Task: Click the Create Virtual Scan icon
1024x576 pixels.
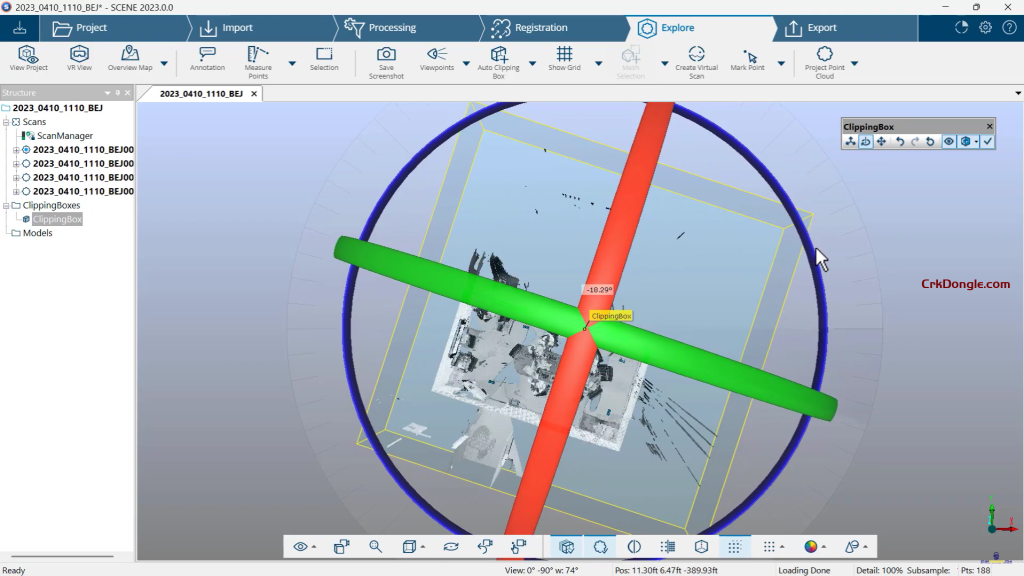Action: click(x=697, y=54)
